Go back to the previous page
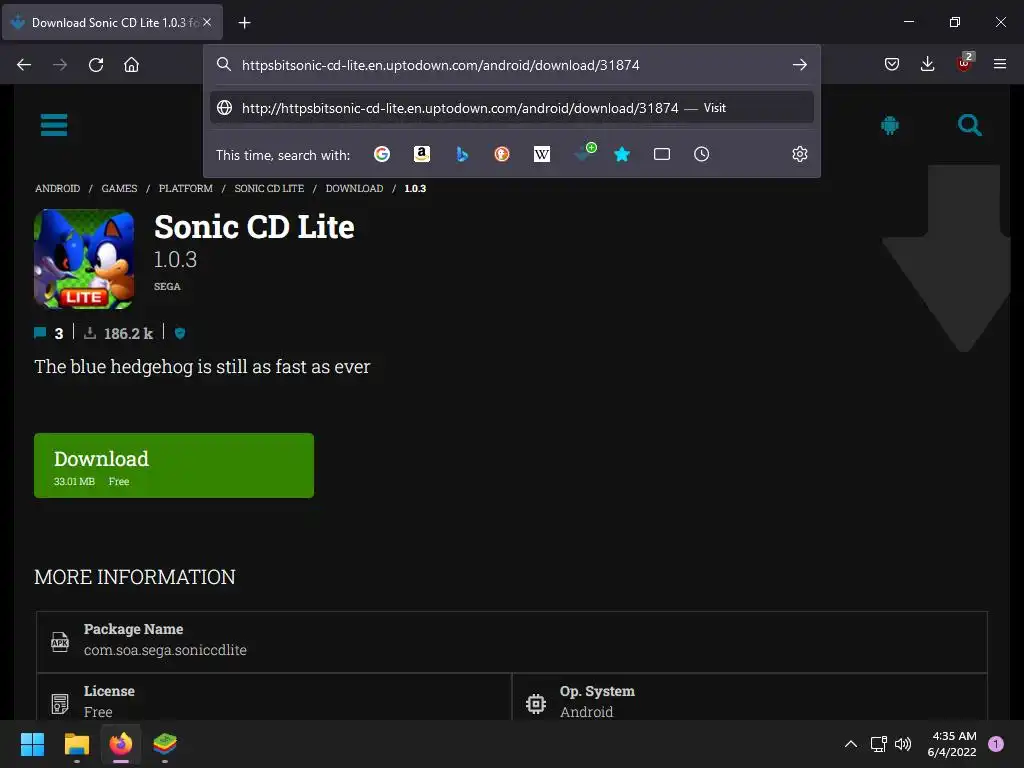This screenshot has width=1024, height=768. pos(24,65)
